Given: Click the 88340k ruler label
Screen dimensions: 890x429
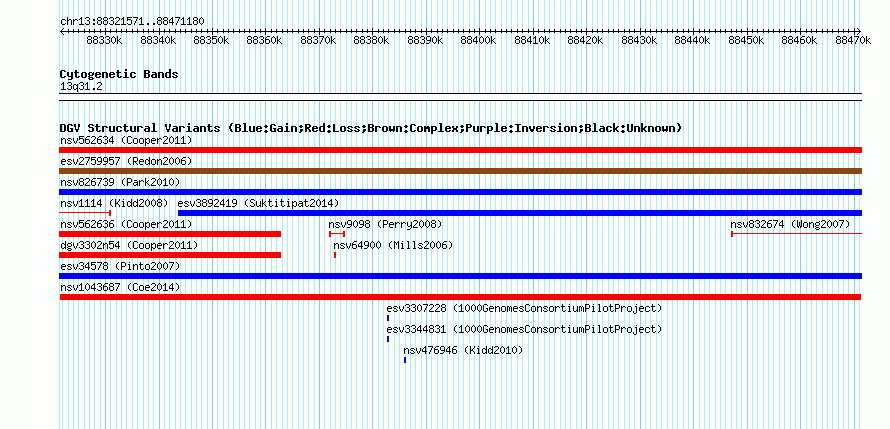Looking at the screenshot, I should pos(157,41).
